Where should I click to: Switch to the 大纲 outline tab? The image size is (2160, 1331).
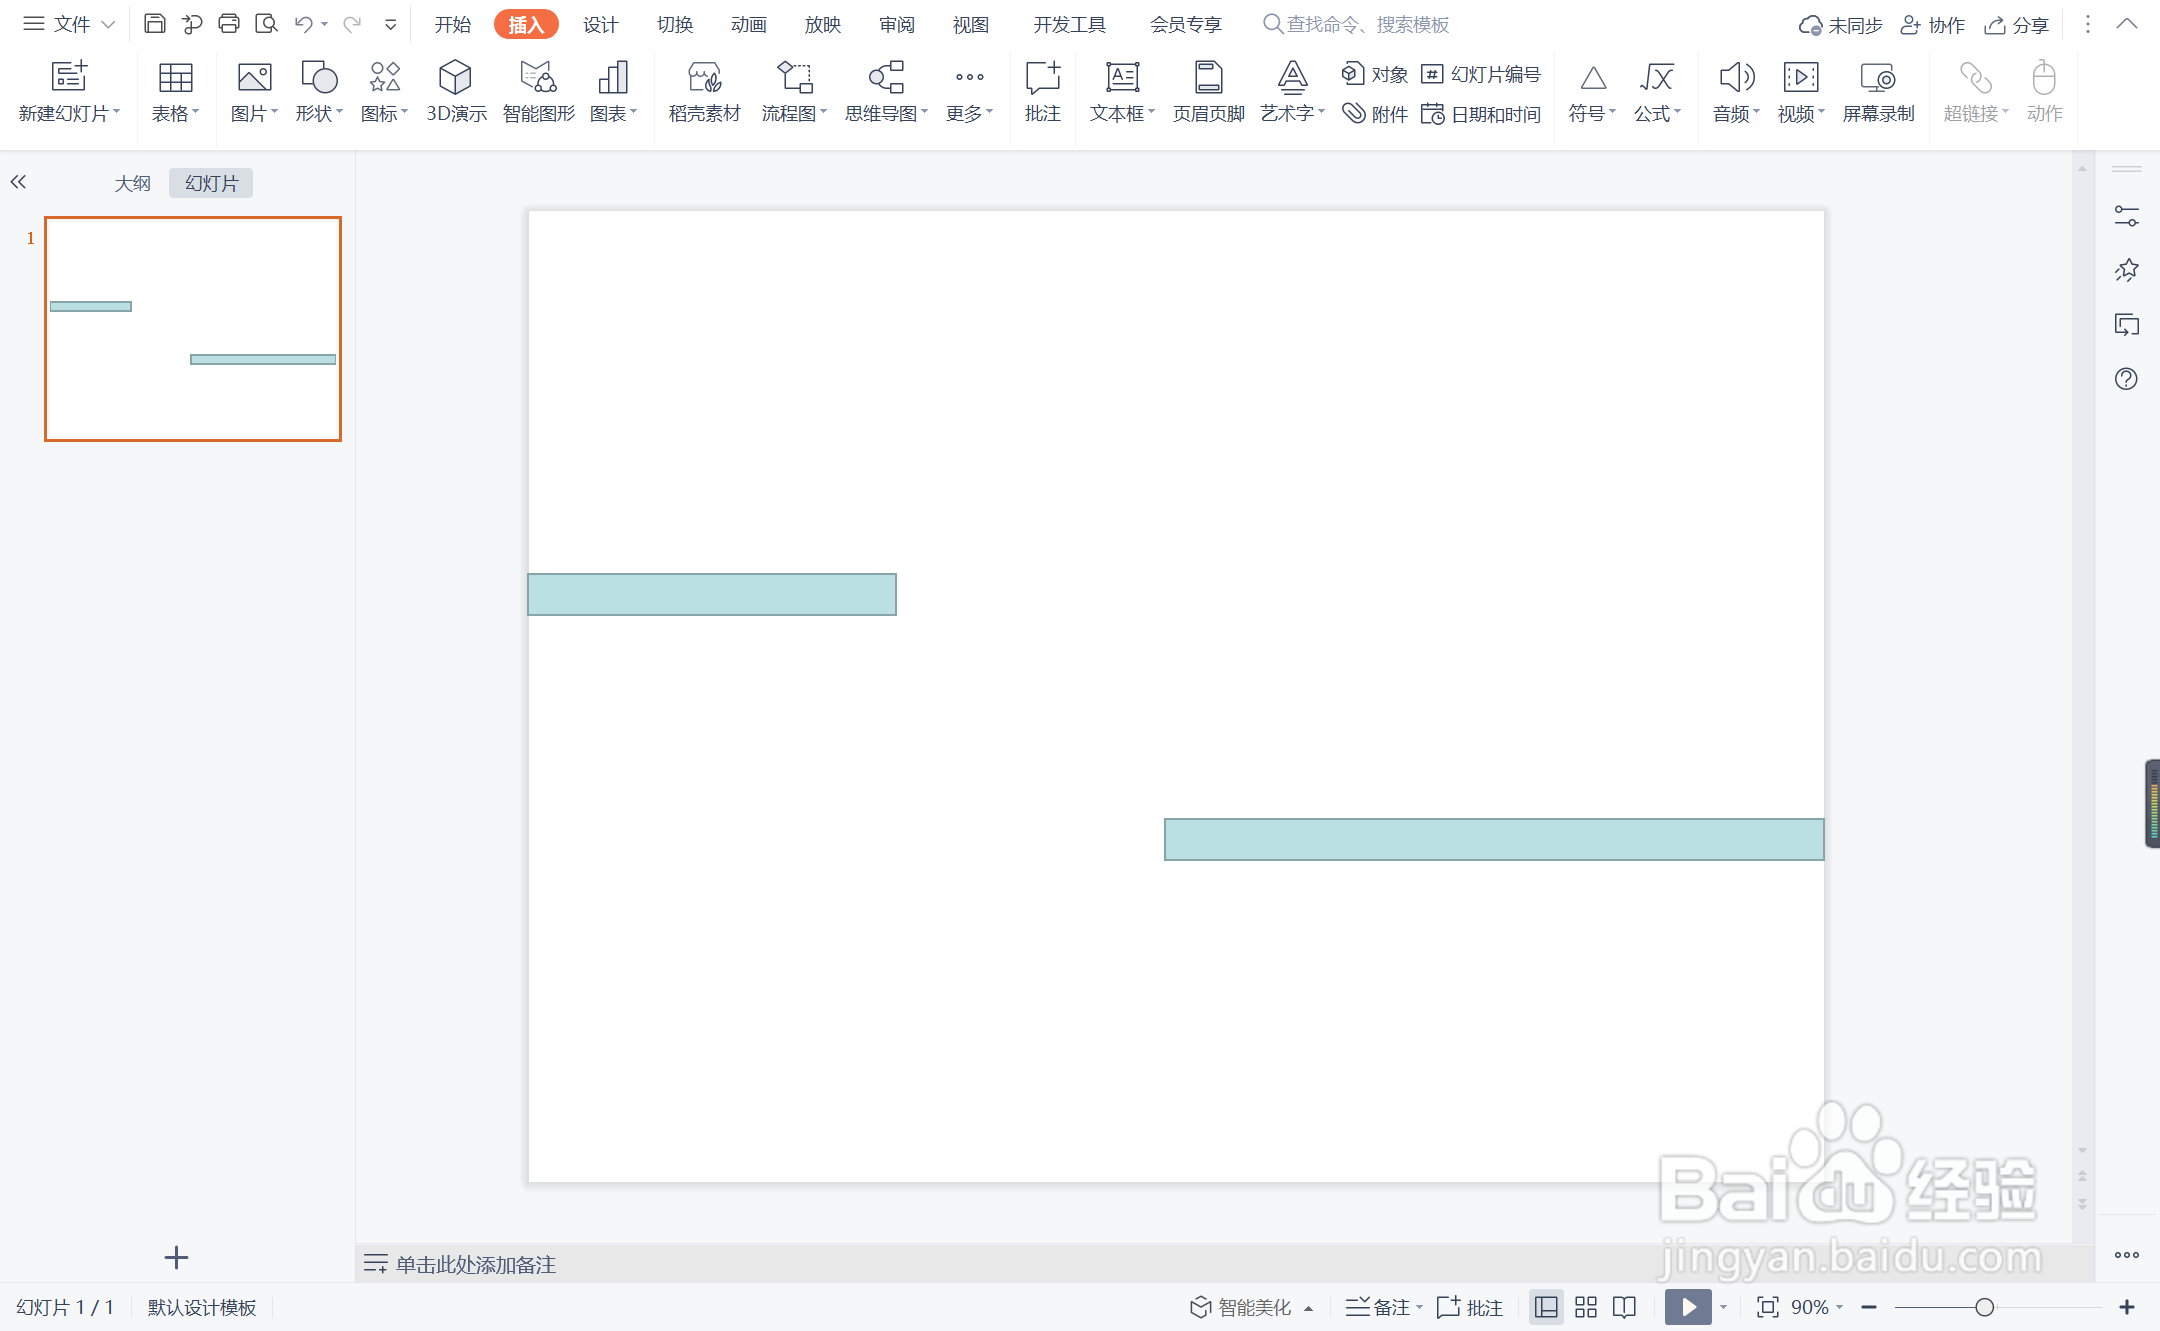point(132,183)
